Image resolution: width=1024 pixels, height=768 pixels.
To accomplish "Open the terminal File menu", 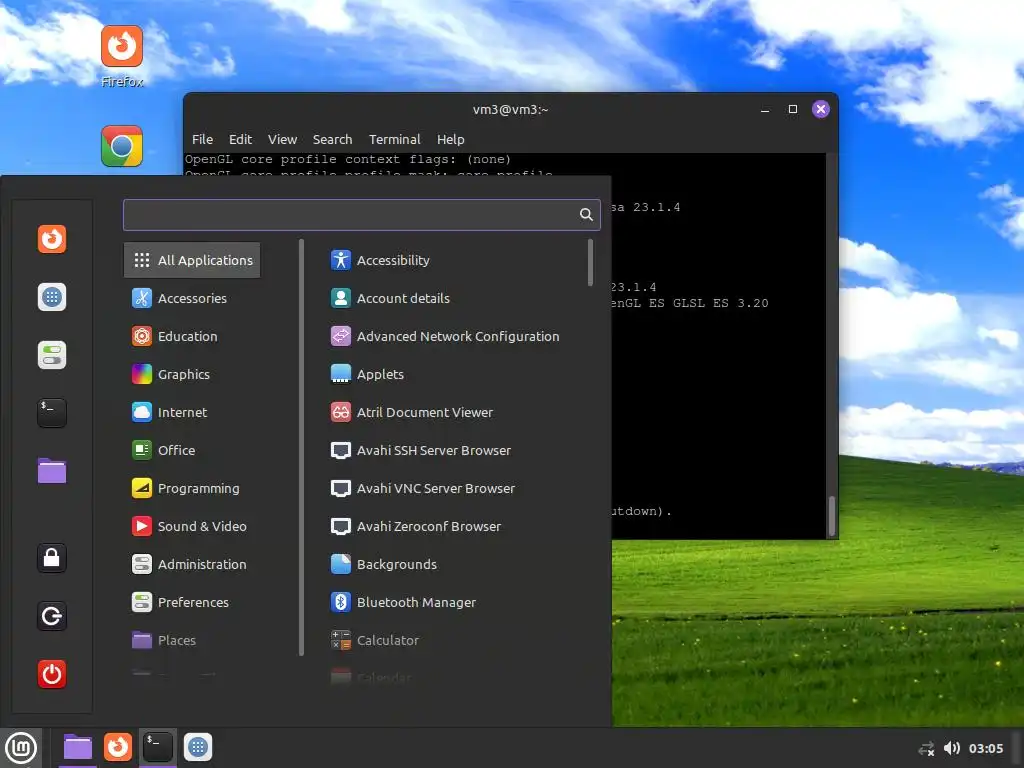I will [x=202, y=139].
